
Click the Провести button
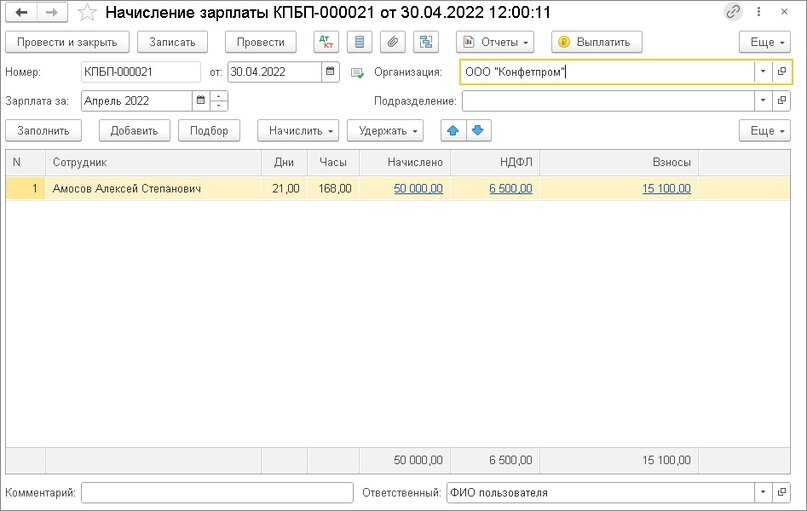tap(260, 42)
